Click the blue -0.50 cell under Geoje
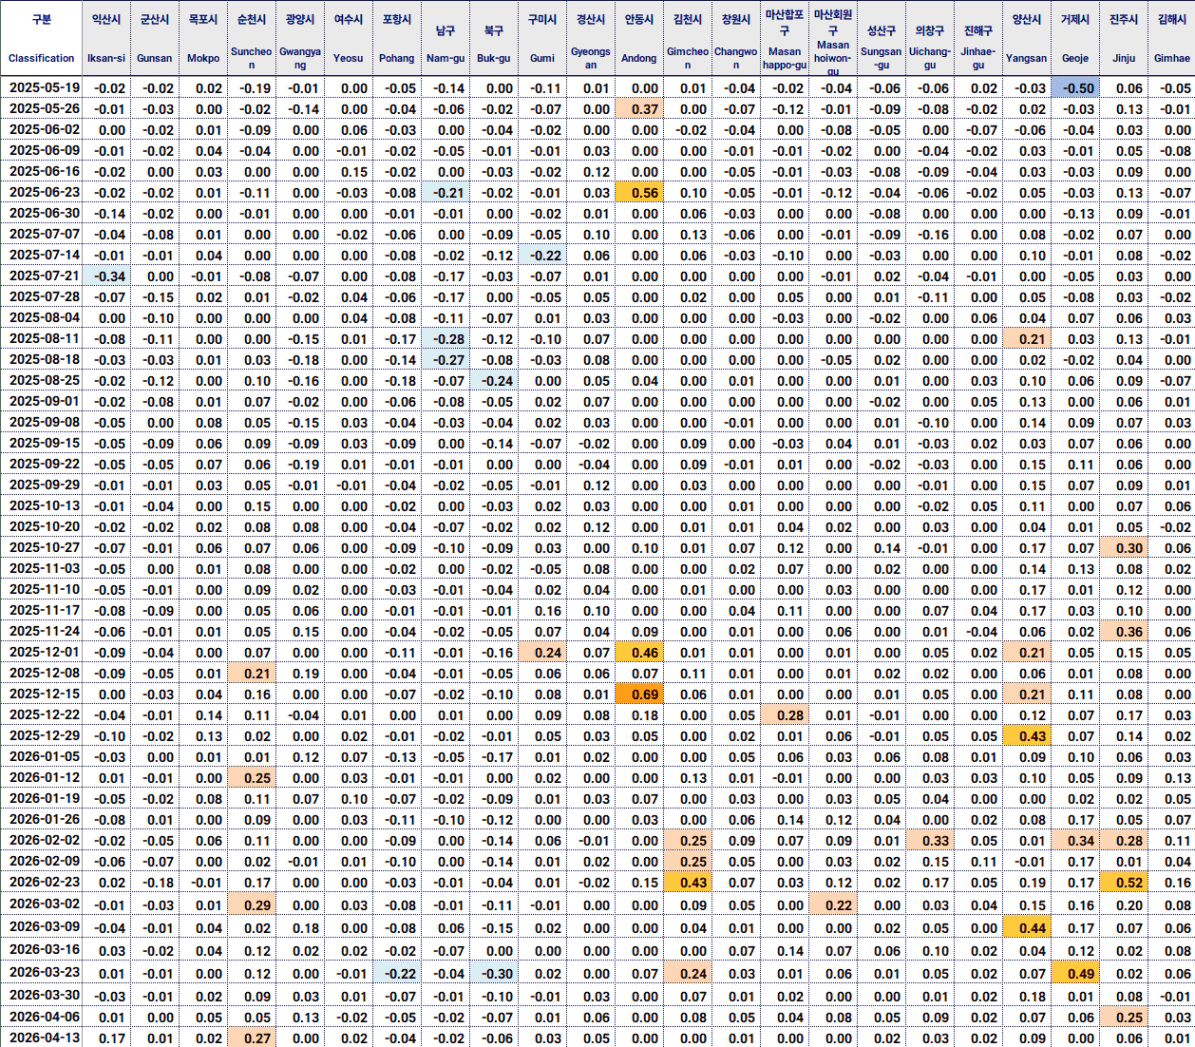1195x1047 pixels. click(x=1075, y=88)
